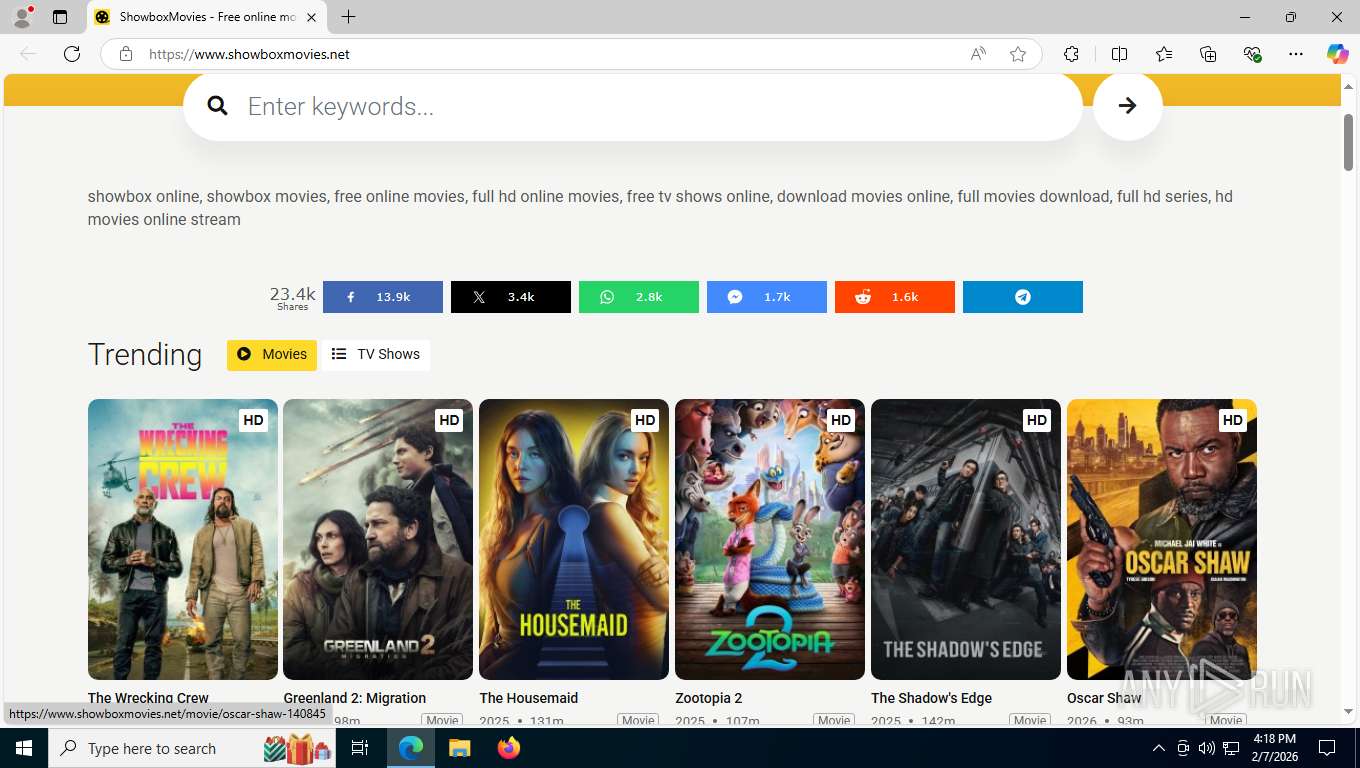Image resolution: width=1360 pixels, height=768 pixels.
Task: Open The Shadow's Edge poster
Action: [x=966, y=540]
